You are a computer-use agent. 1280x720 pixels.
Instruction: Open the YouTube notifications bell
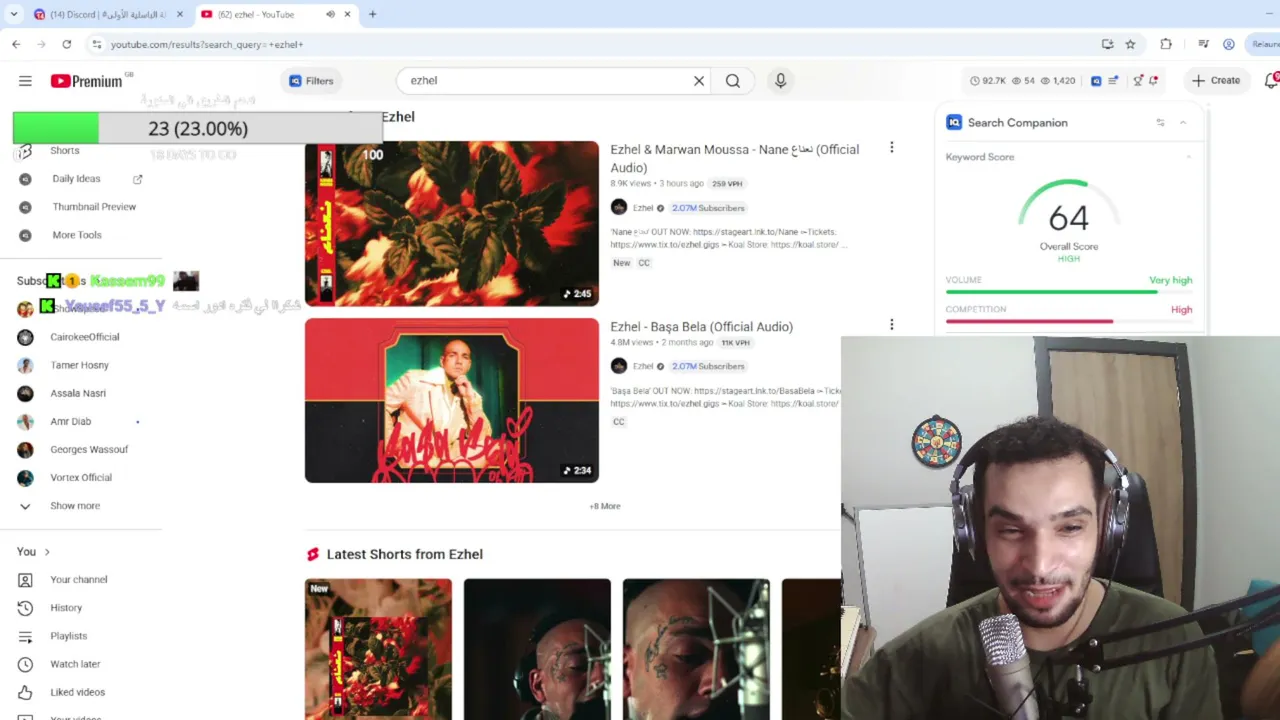pyautogui.click(x=1271, y=81)
